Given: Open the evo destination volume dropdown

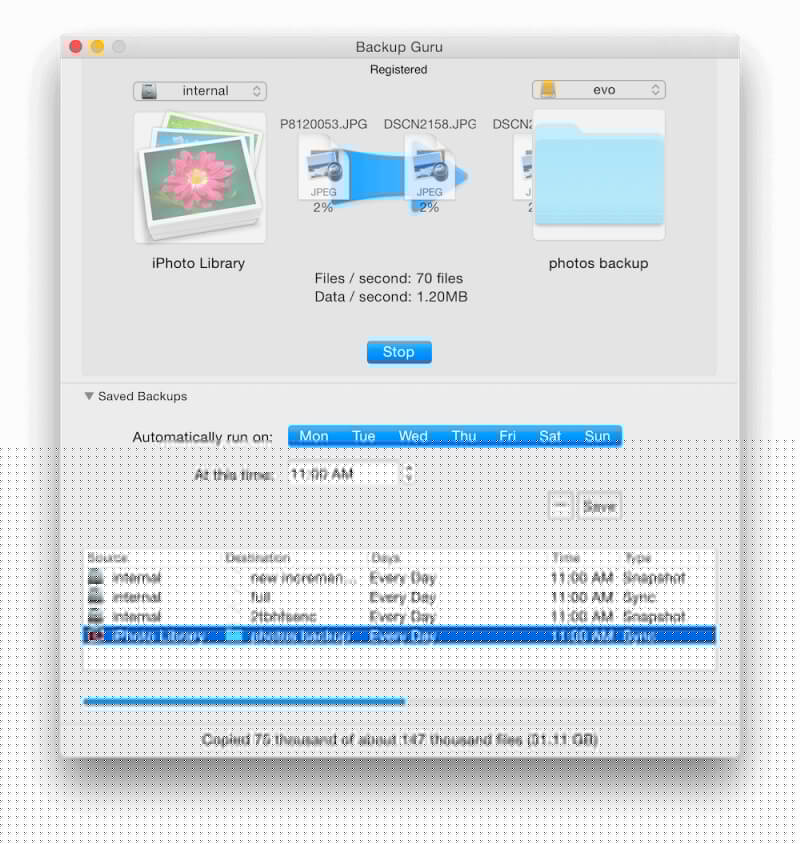Looking at the screenshot, I should tap(599, 90).
